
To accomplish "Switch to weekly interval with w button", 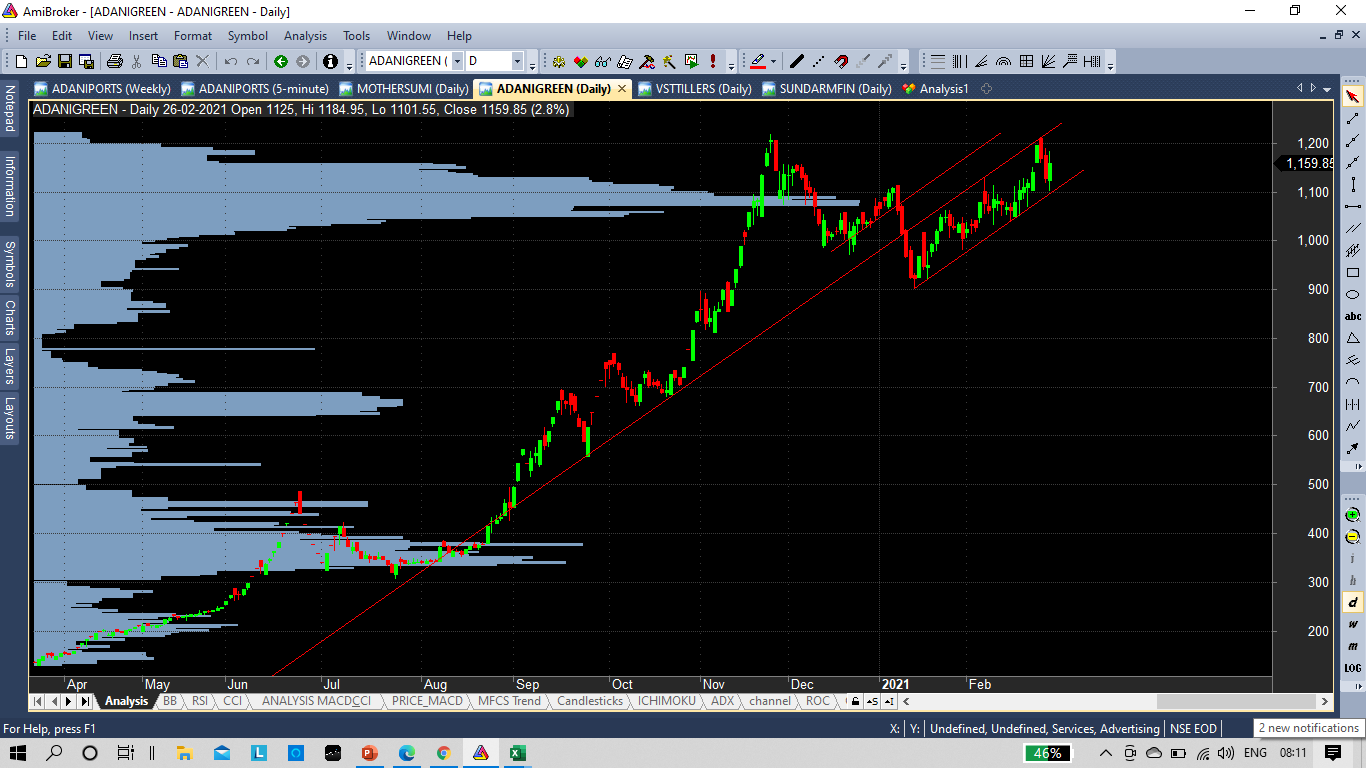I will (1353, 624).
